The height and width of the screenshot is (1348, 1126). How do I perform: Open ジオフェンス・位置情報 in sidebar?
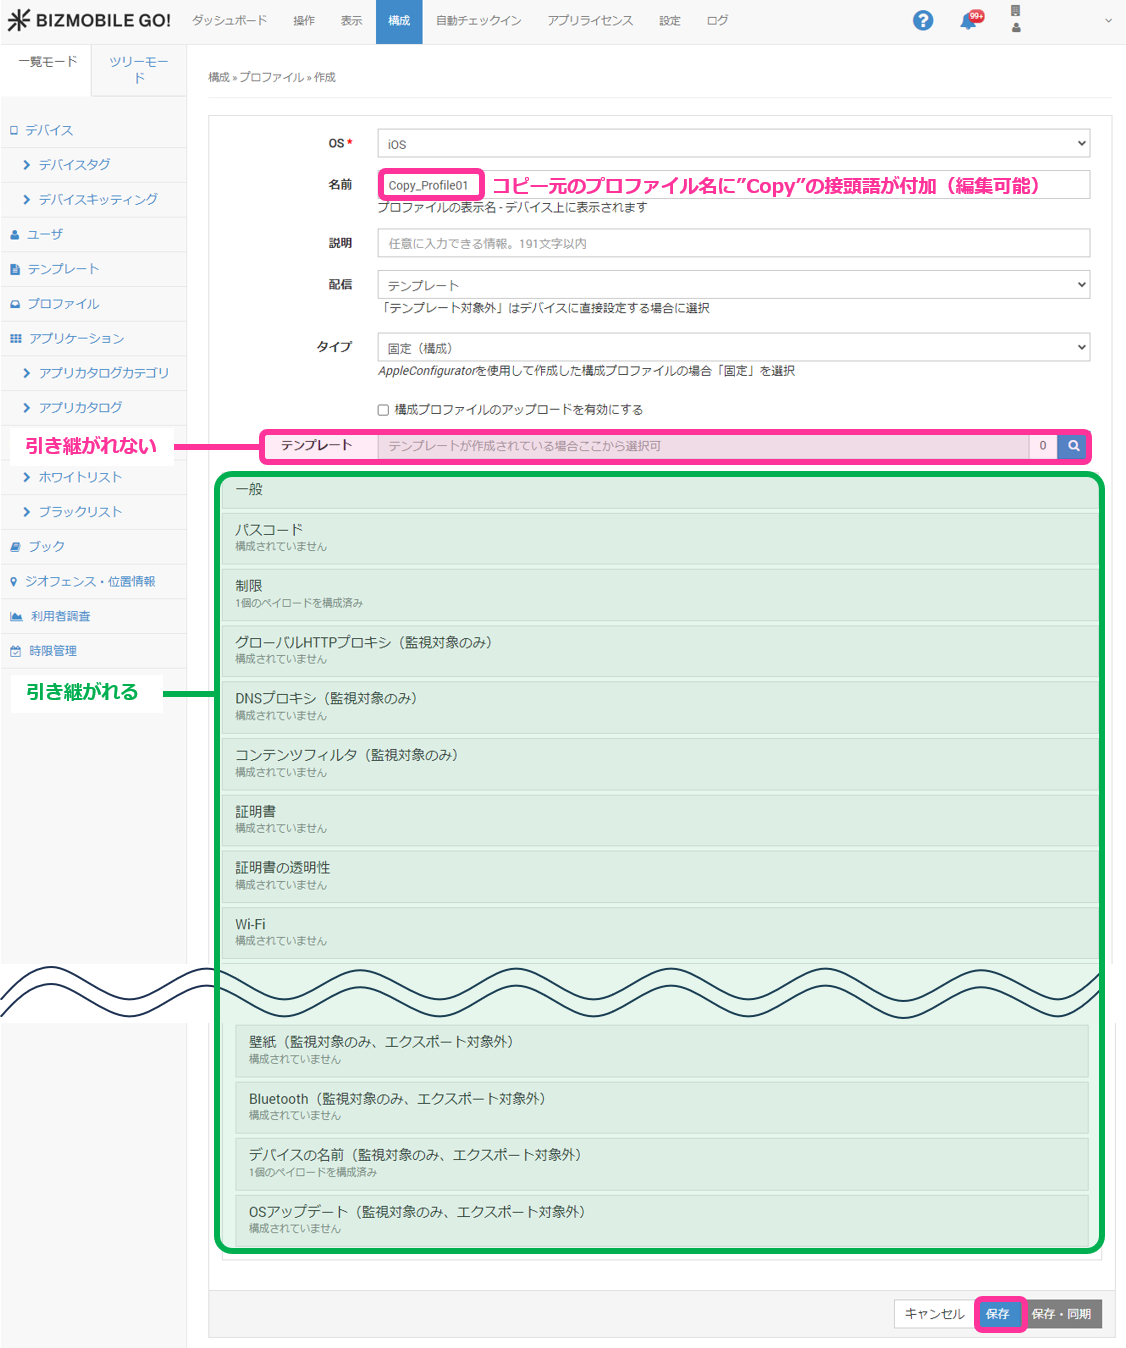(x=89, y=581)
